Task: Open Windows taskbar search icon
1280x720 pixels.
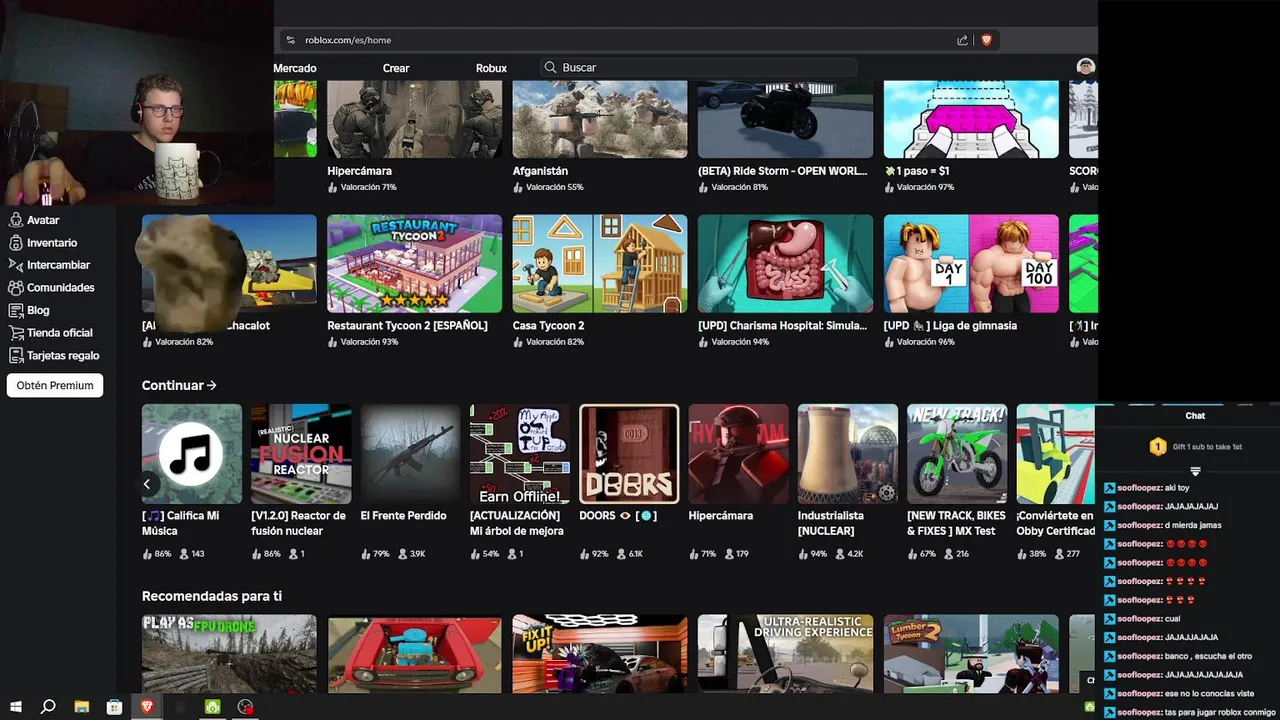Action: coord(48,707)
